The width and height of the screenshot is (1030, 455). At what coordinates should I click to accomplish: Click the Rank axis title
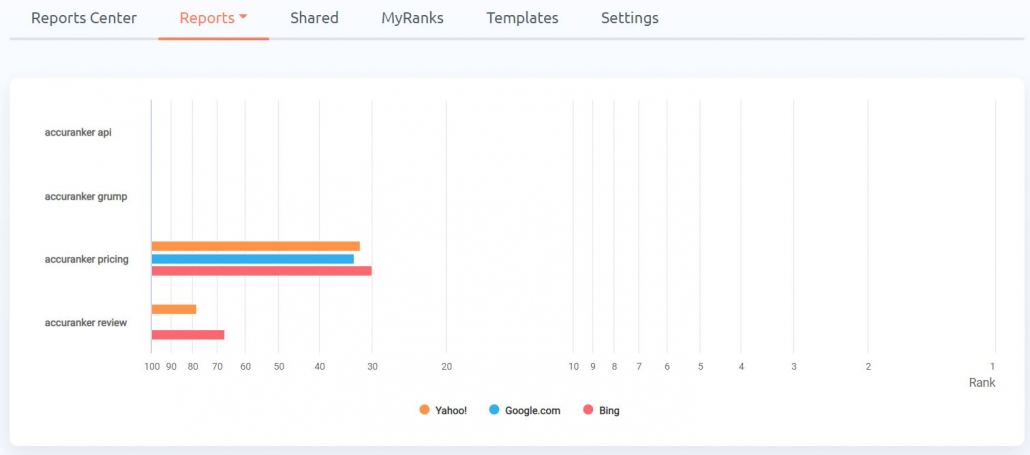coord(982,382)
